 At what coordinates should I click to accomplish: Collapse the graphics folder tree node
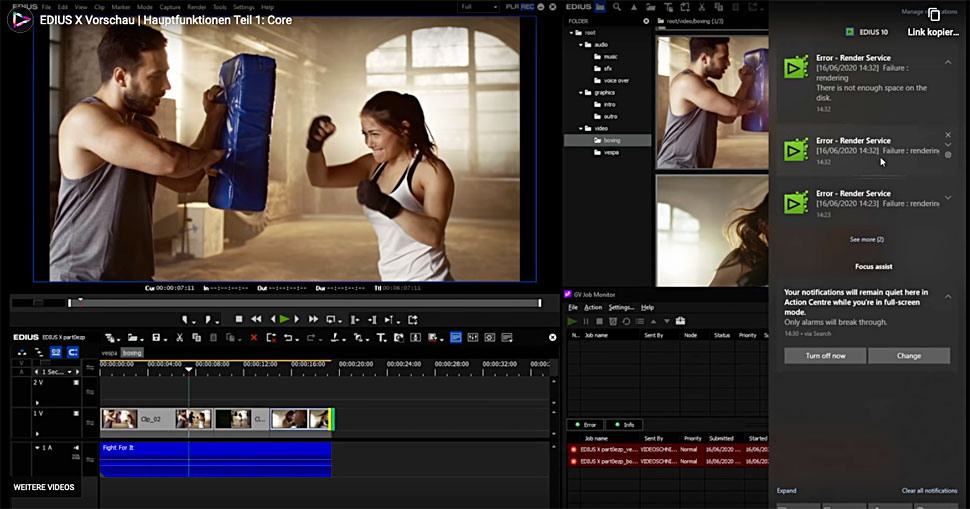pyautogui.click(x=581, y=93)
